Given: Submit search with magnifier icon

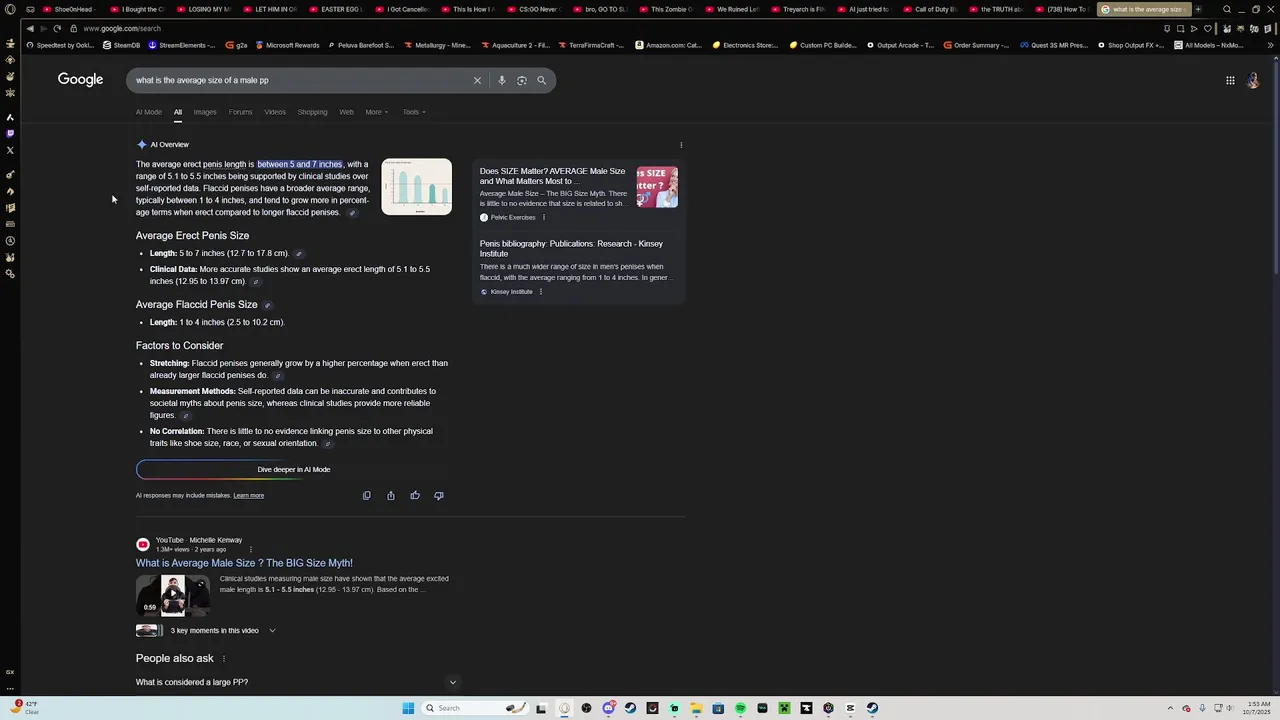Looking at the screenshot, I should (542, 80).
